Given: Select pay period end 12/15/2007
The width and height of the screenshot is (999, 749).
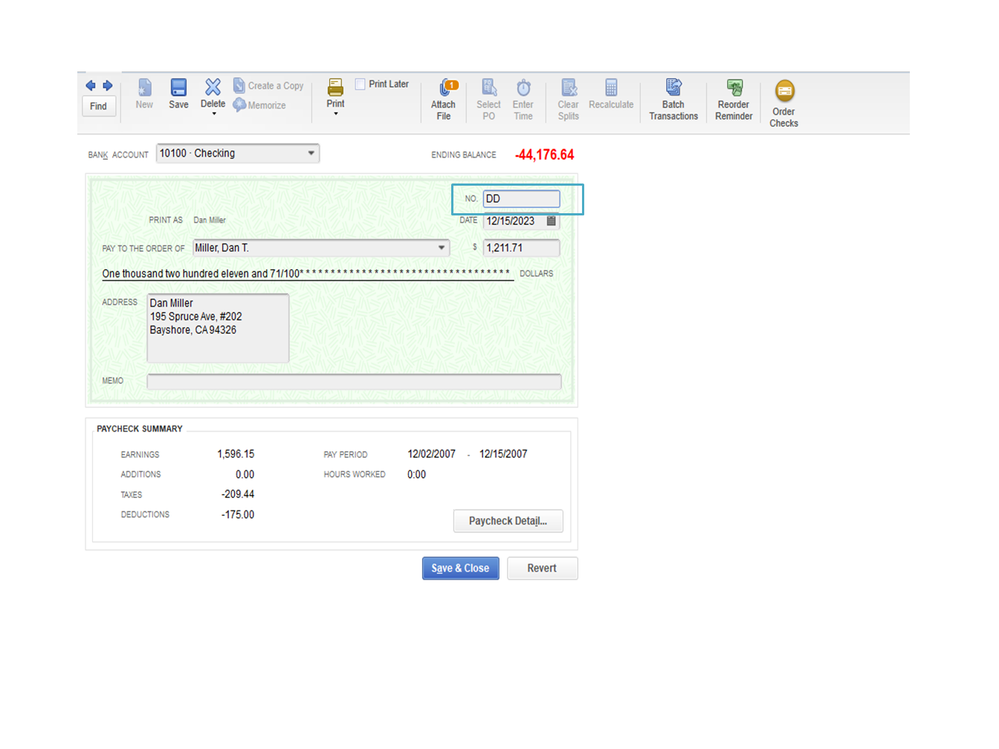Looking at the screenshot, I should (x=503, y=454).
